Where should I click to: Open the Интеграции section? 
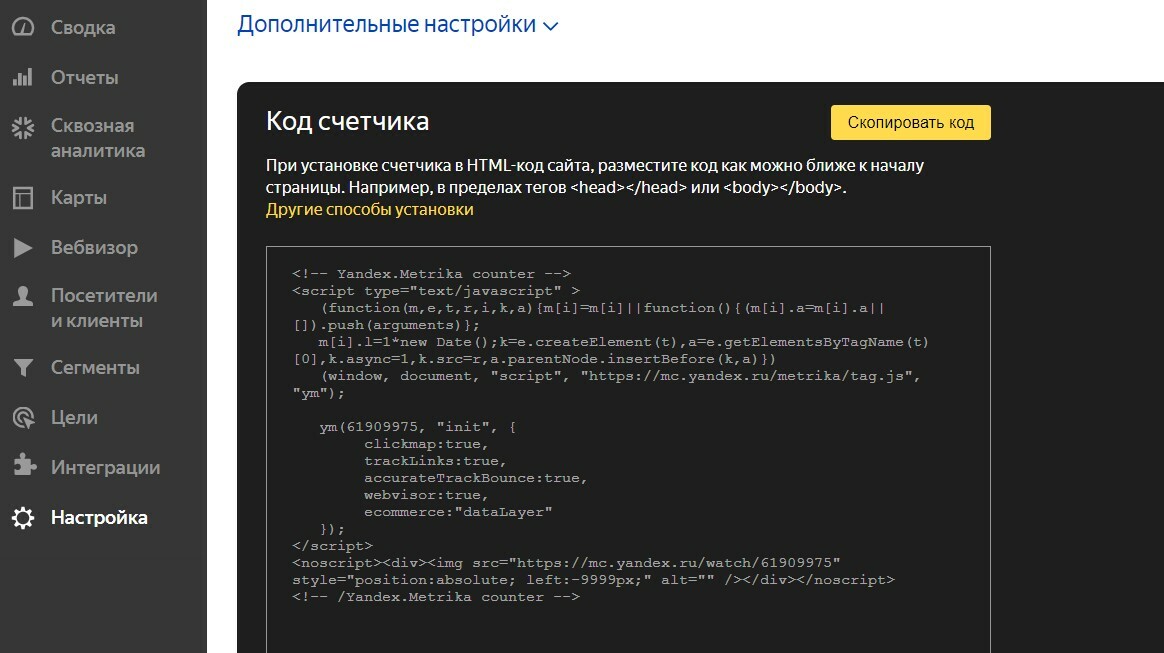click(105, 467)
